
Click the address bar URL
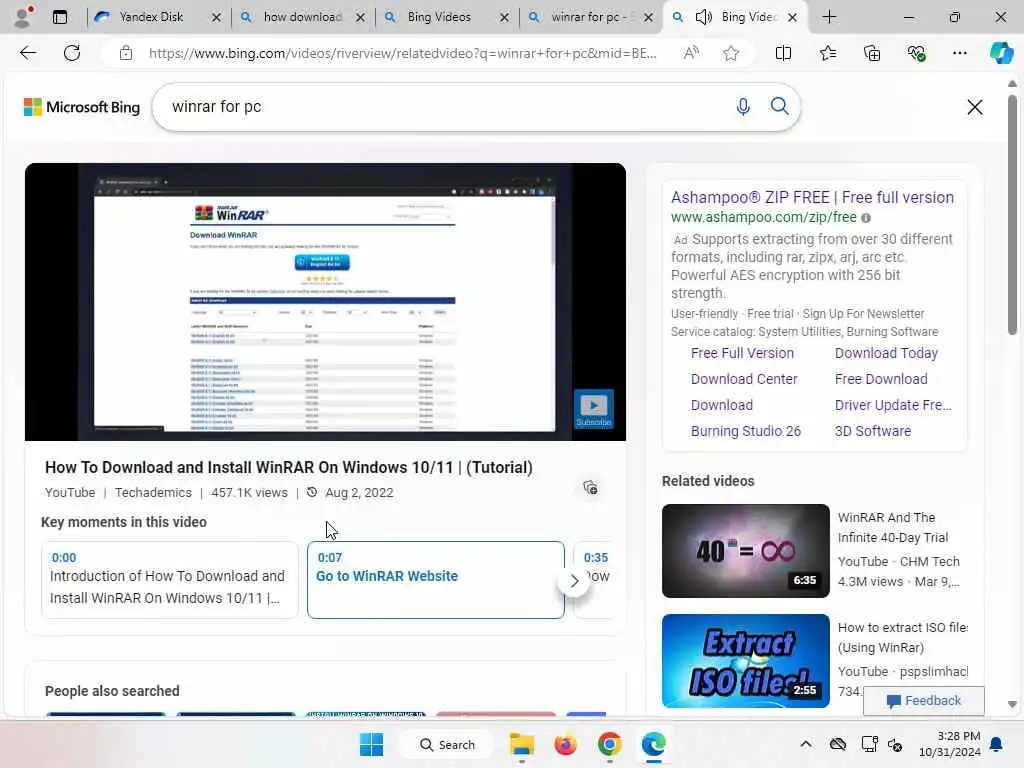coord(402,53)
